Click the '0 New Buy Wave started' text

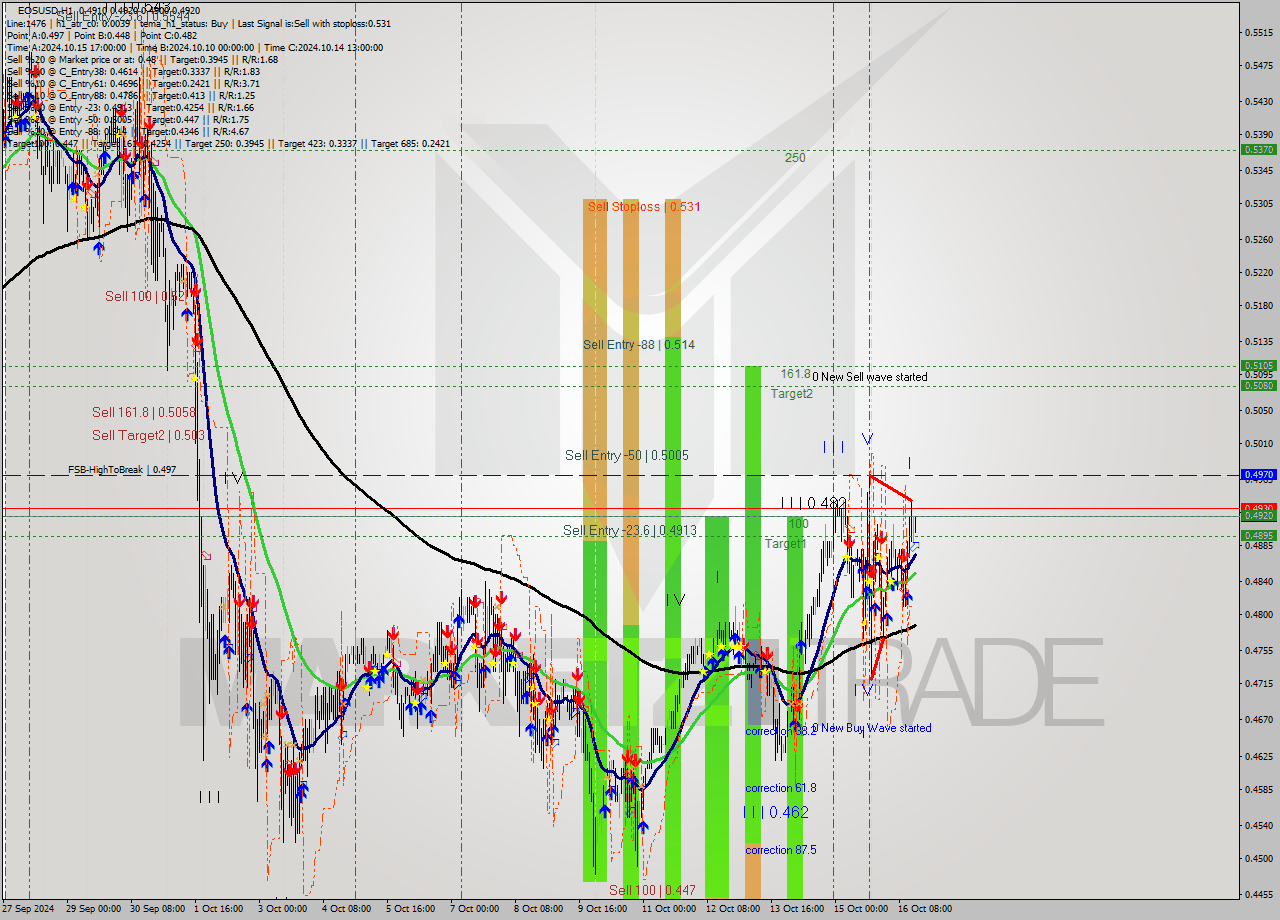point(871,728)
